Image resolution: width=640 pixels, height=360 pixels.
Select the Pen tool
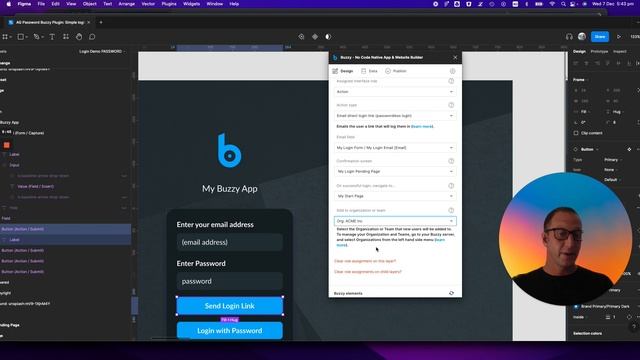coord(36,37)
